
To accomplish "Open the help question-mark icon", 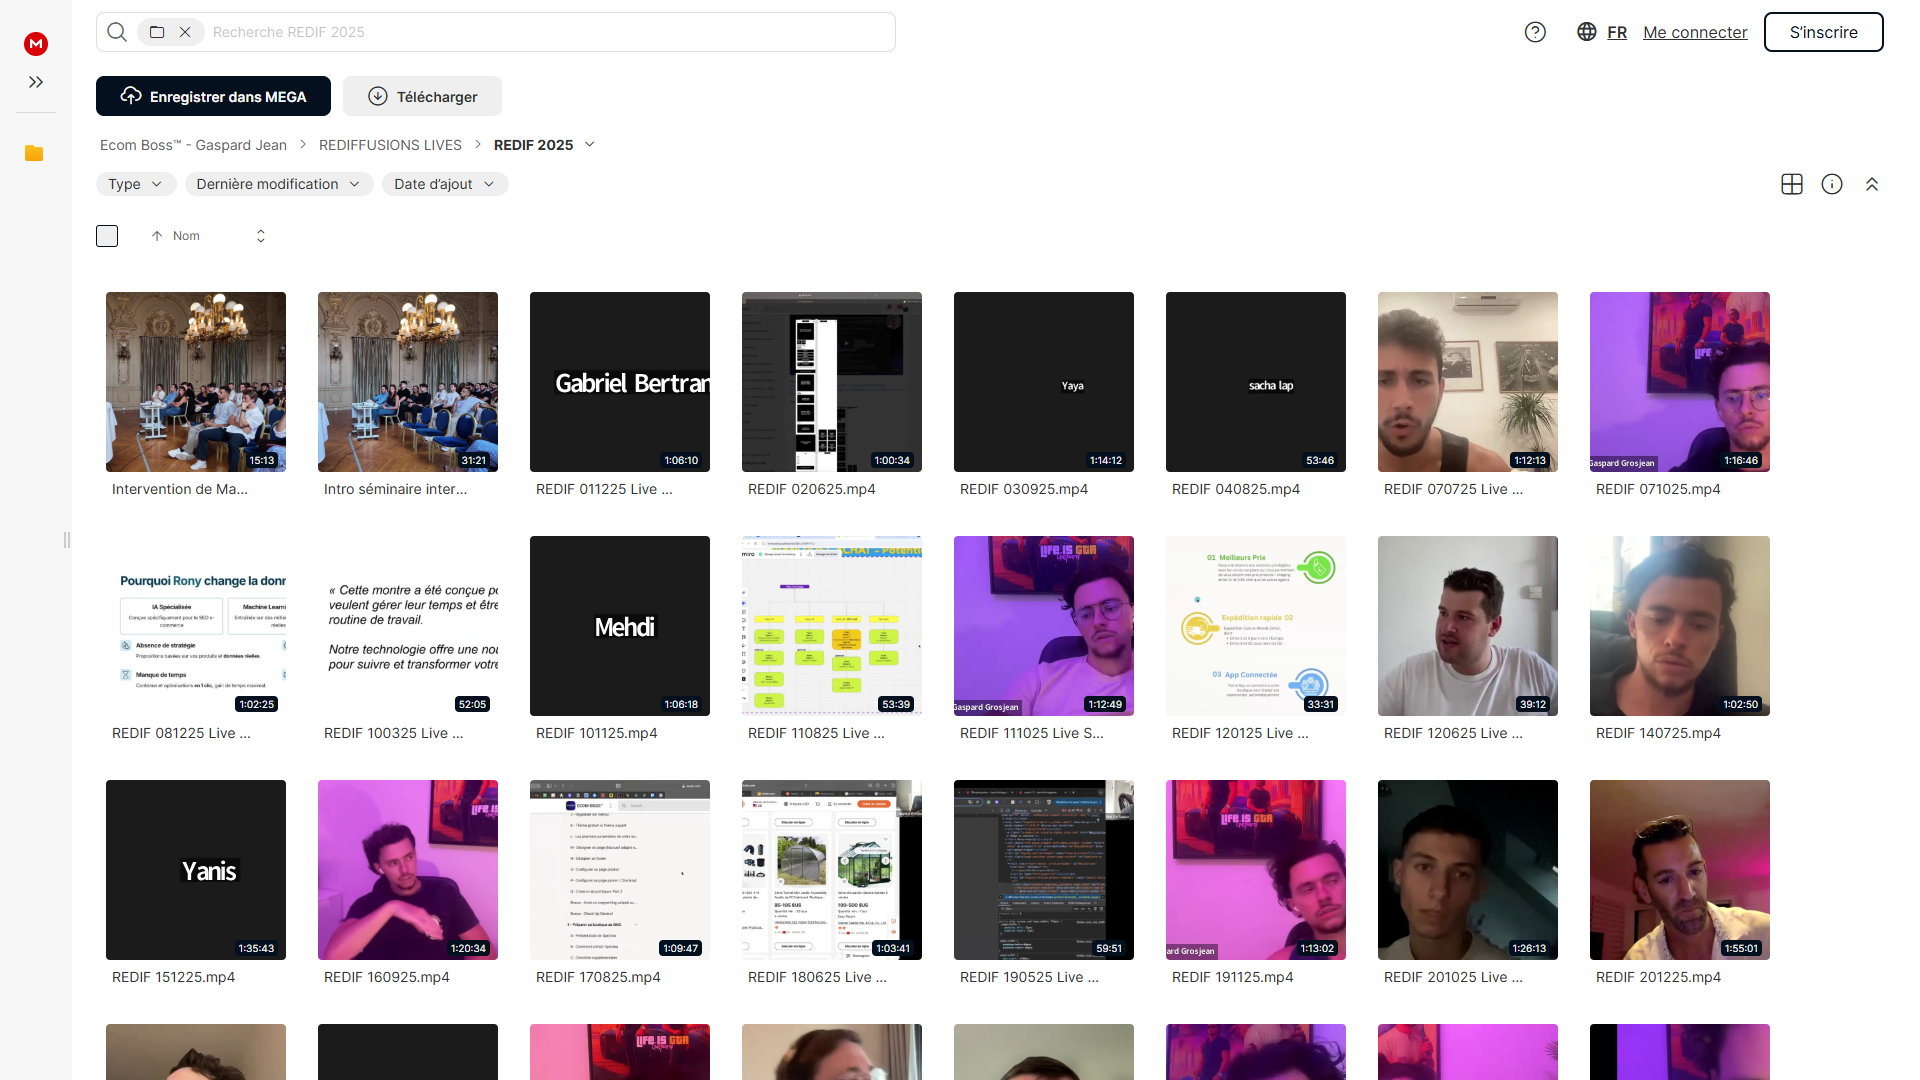I will coord(1535,32).
